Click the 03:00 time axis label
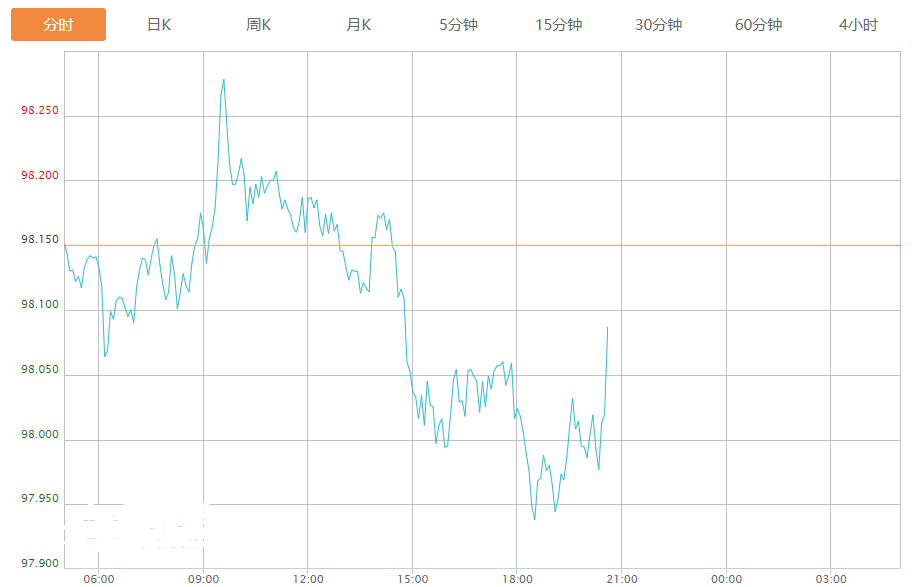 pos(830,579)
